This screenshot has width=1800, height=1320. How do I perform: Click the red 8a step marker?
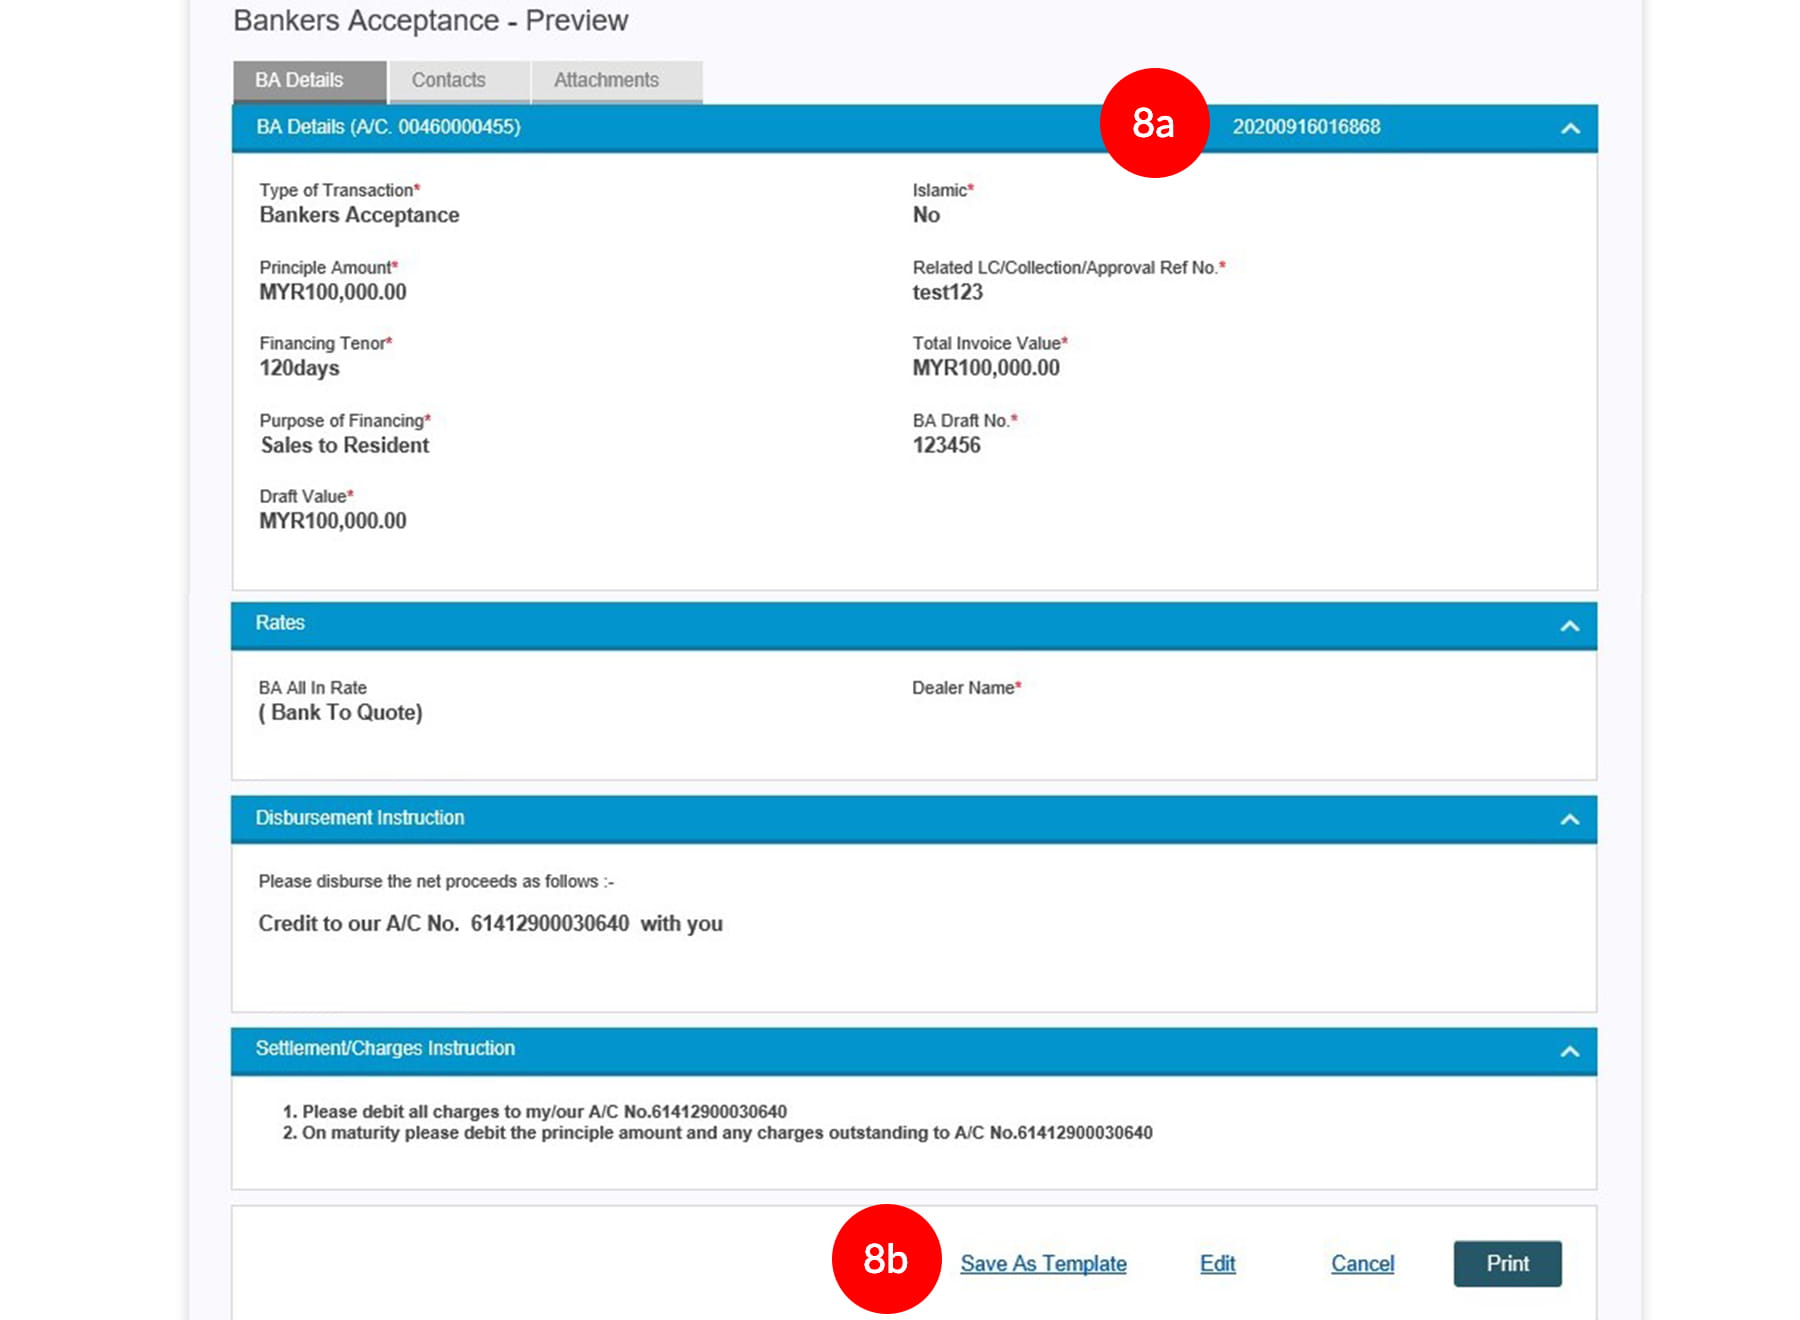(1154, 123)
